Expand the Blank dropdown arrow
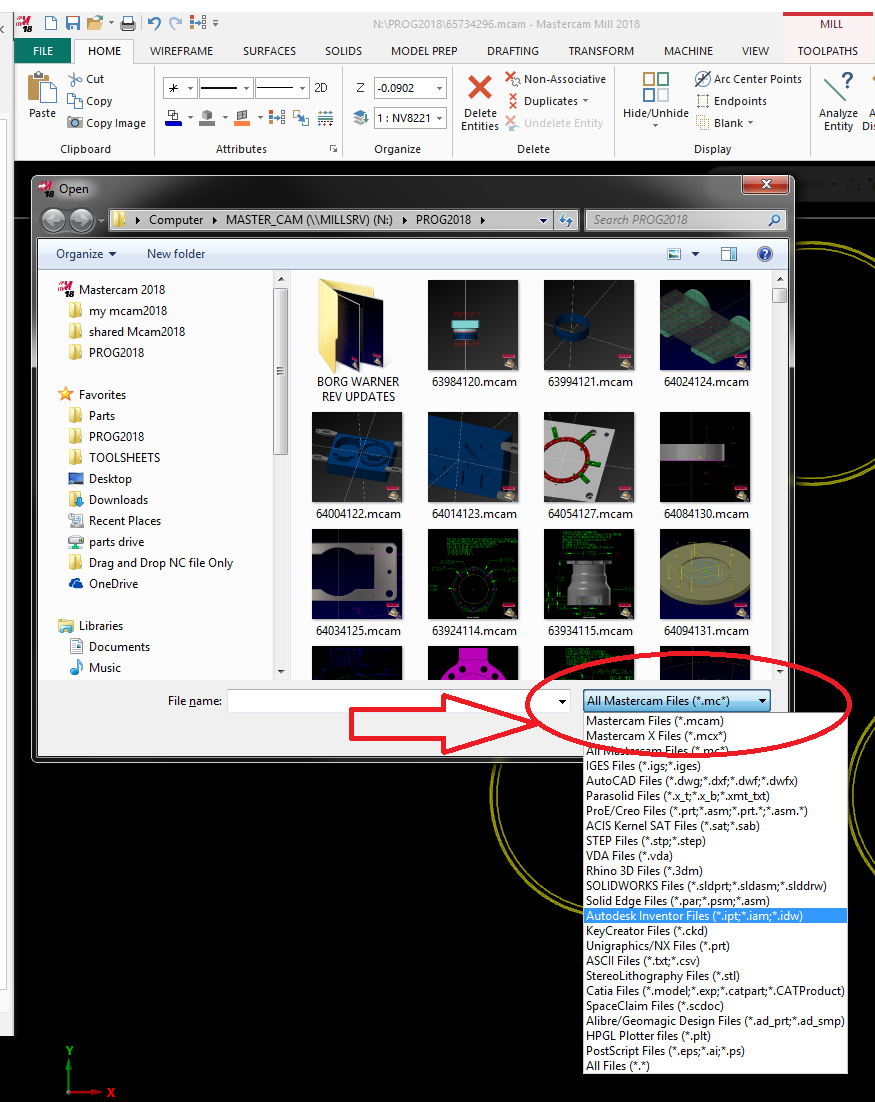The width and height of the screenshot is (875, 1102). [x=751, y=123]
